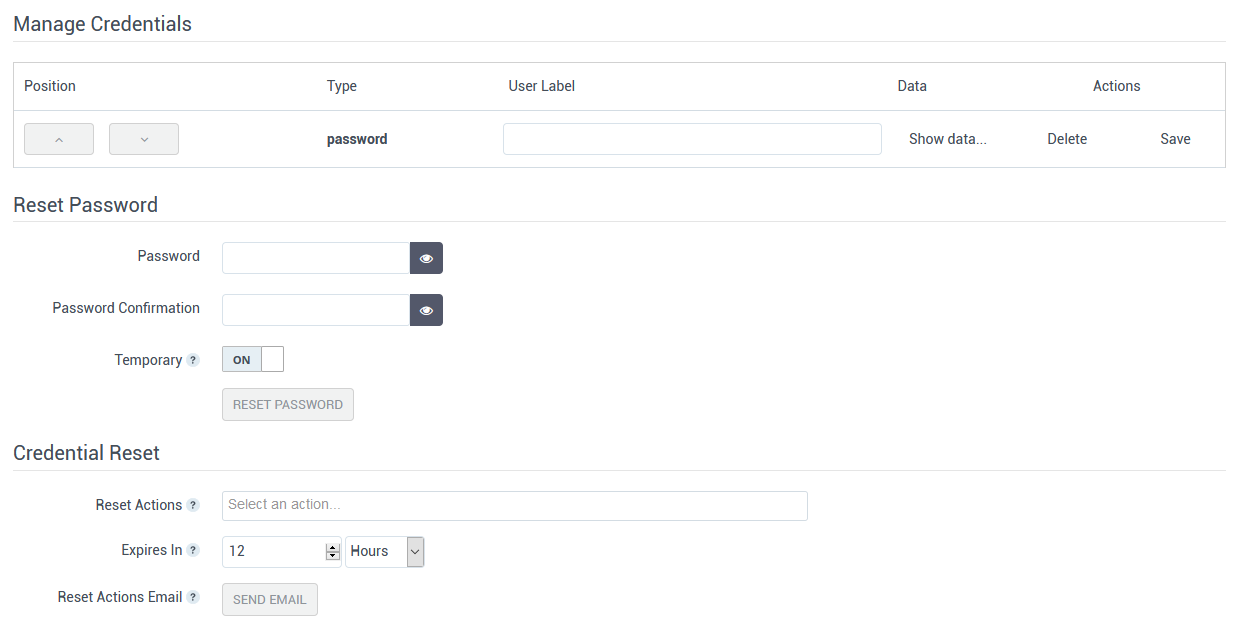Delete the password credential

tap(1067, 139)
